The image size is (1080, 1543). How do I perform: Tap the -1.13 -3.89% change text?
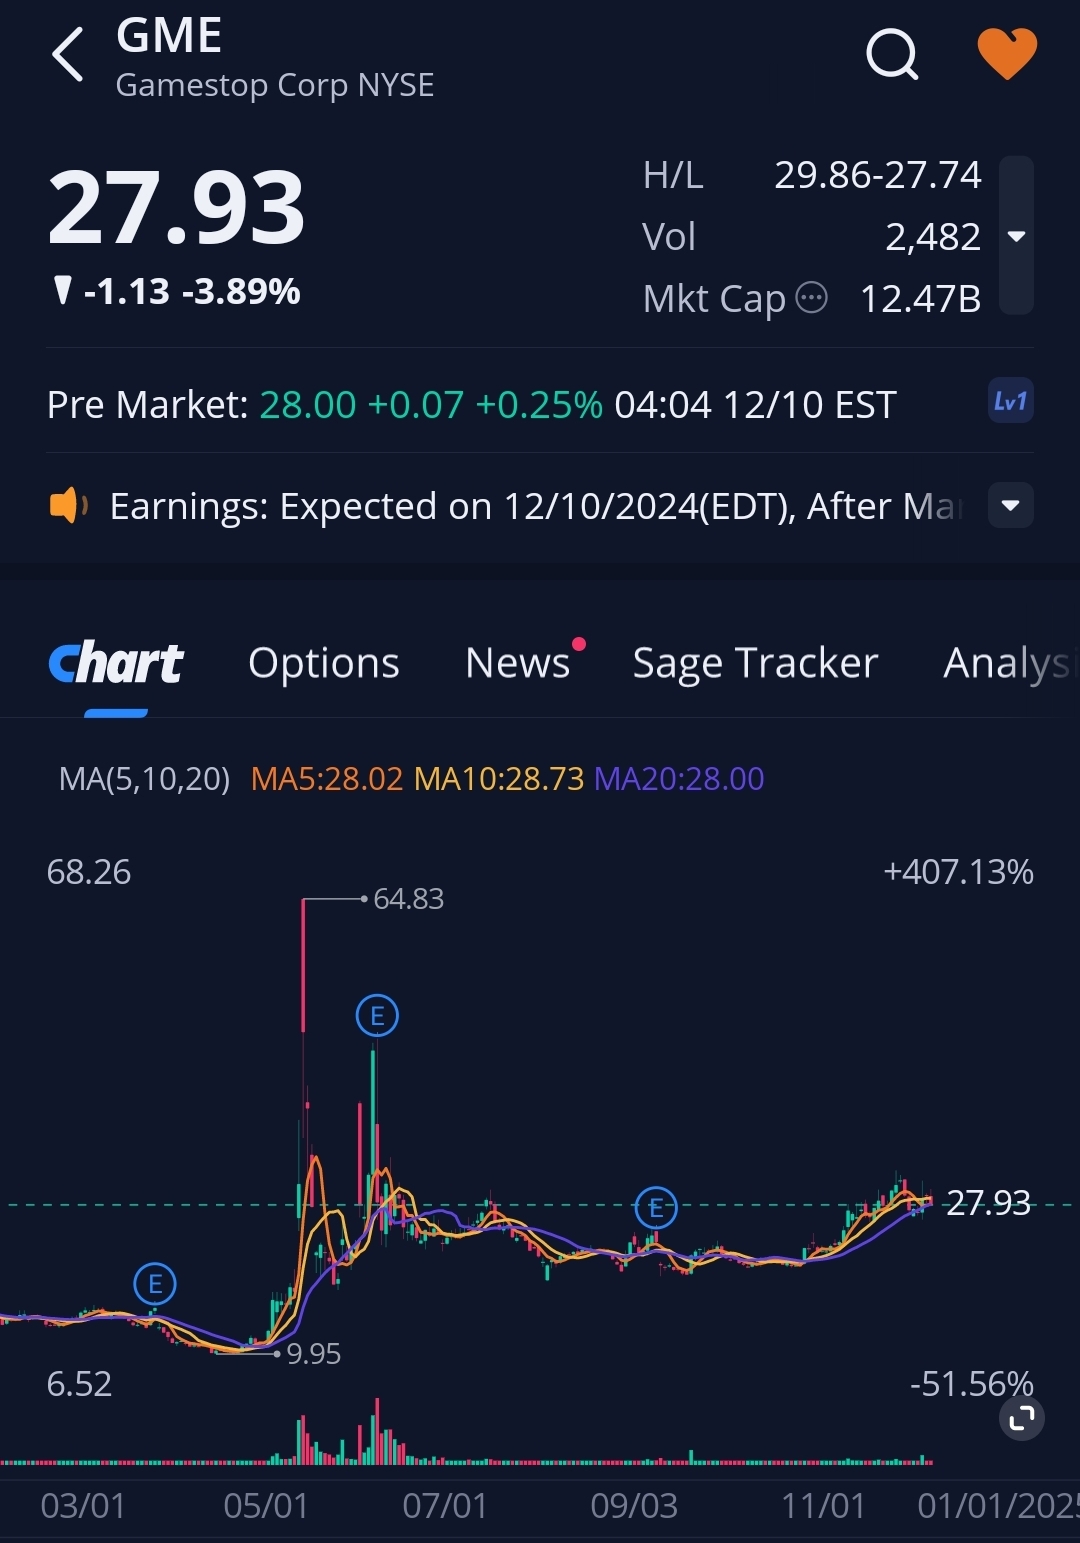[191, 292]
